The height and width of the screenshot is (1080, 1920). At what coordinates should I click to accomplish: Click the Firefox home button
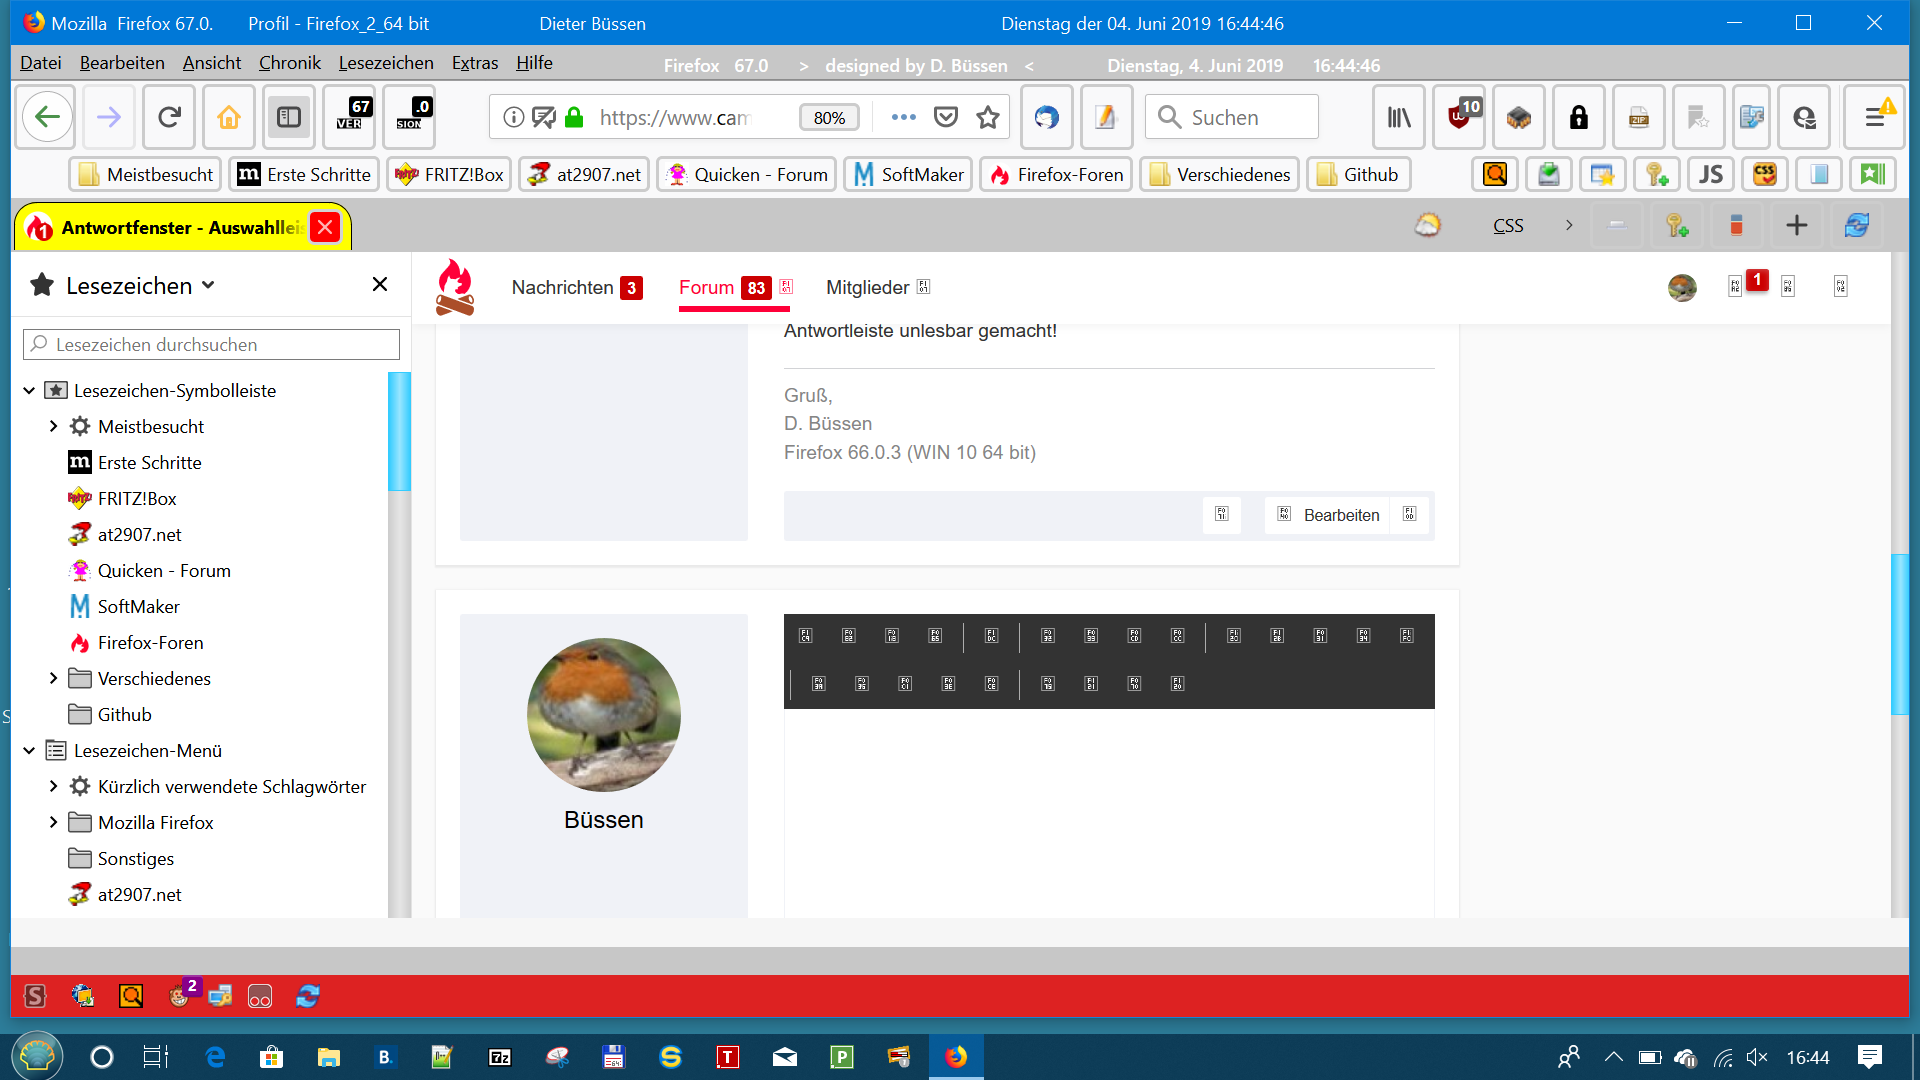coord(229,117)
